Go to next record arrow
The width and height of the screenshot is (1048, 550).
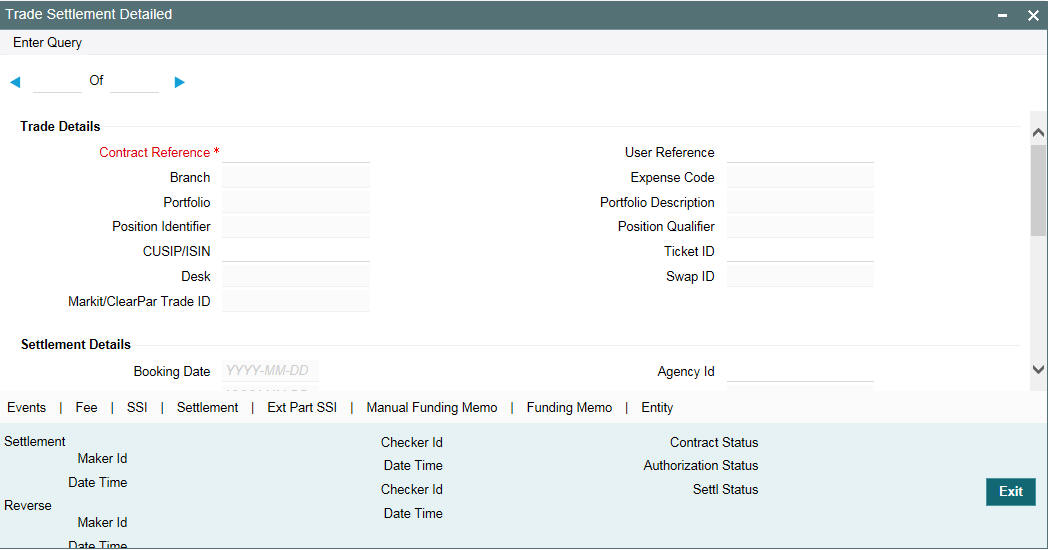[179, 82]
